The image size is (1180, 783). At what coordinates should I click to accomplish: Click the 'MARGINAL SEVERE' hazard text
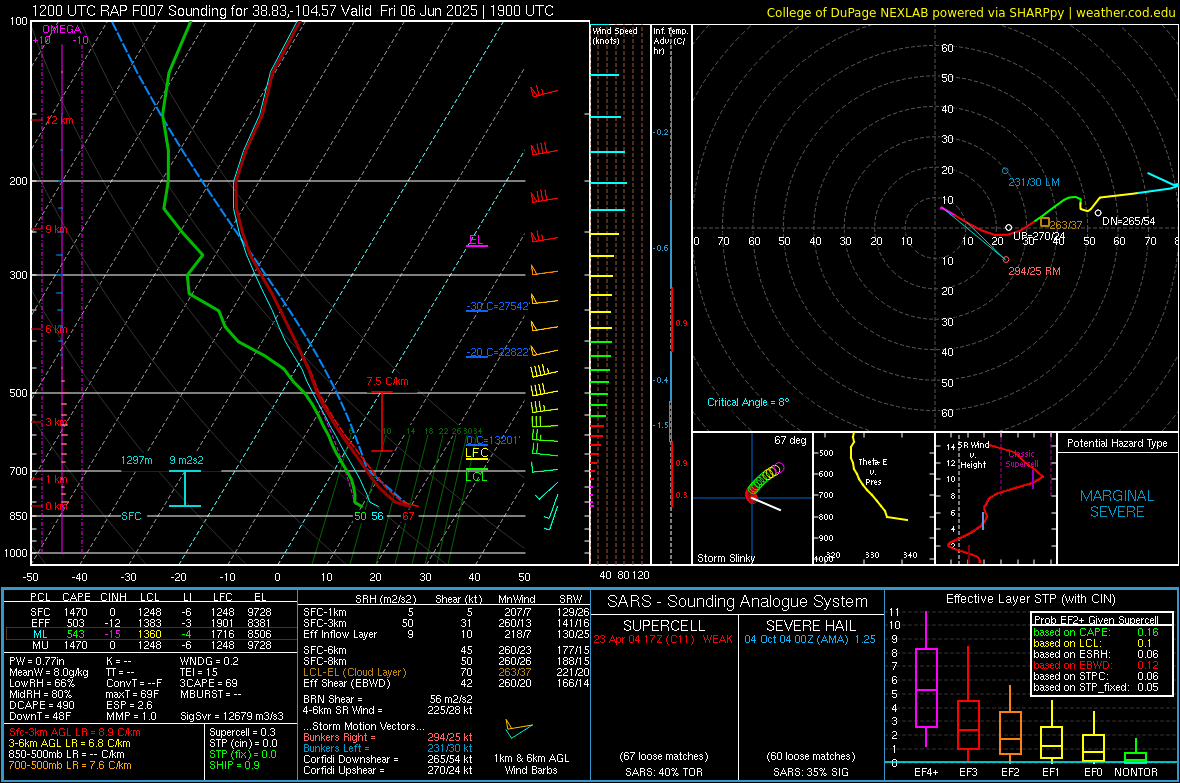(x=1117, y=504)
